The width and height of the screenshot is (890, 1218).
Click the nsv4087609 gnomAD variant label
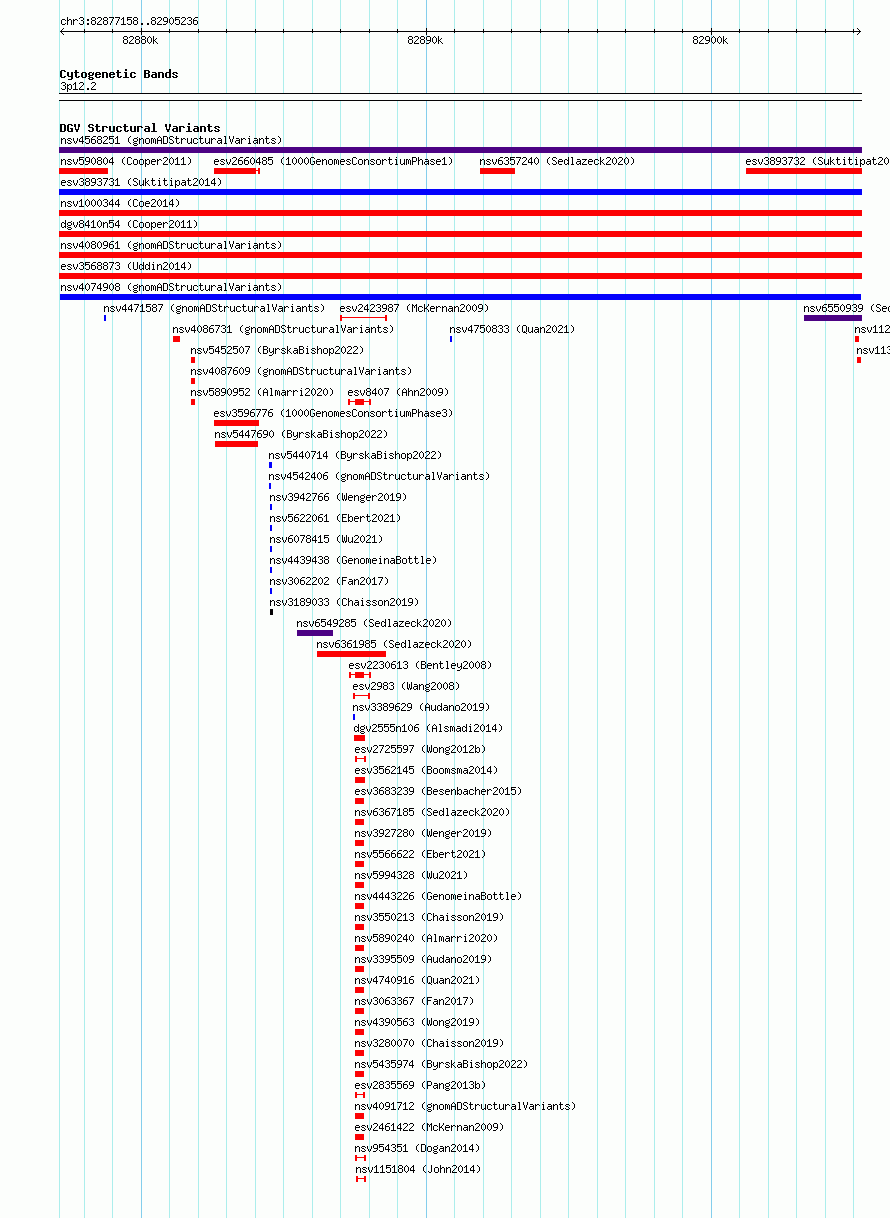pyautogui.click(x=301, y=371)
